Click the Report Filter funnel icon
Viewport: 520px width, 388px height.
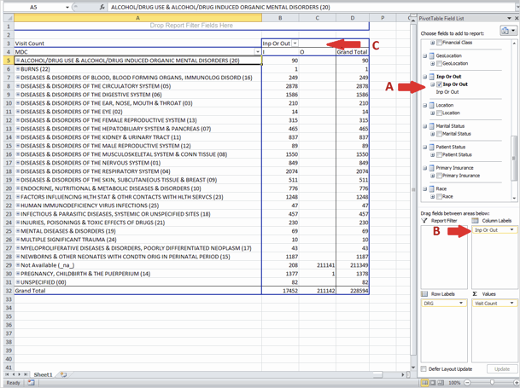(x=424, y=221)
